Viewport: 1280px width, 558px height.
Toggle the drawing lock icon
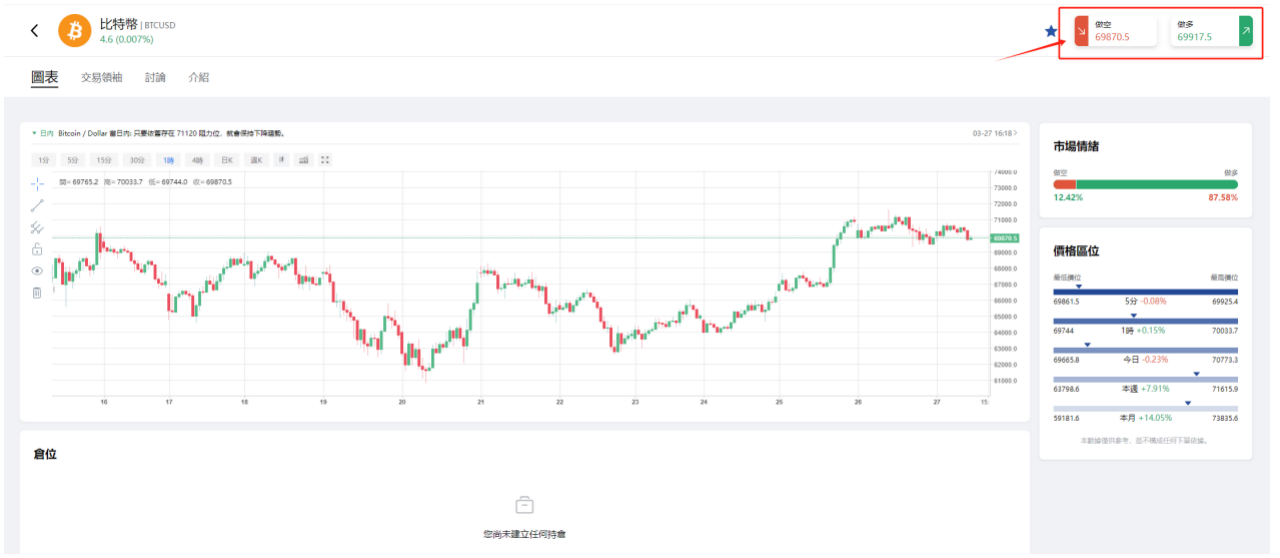coord(37,249)
